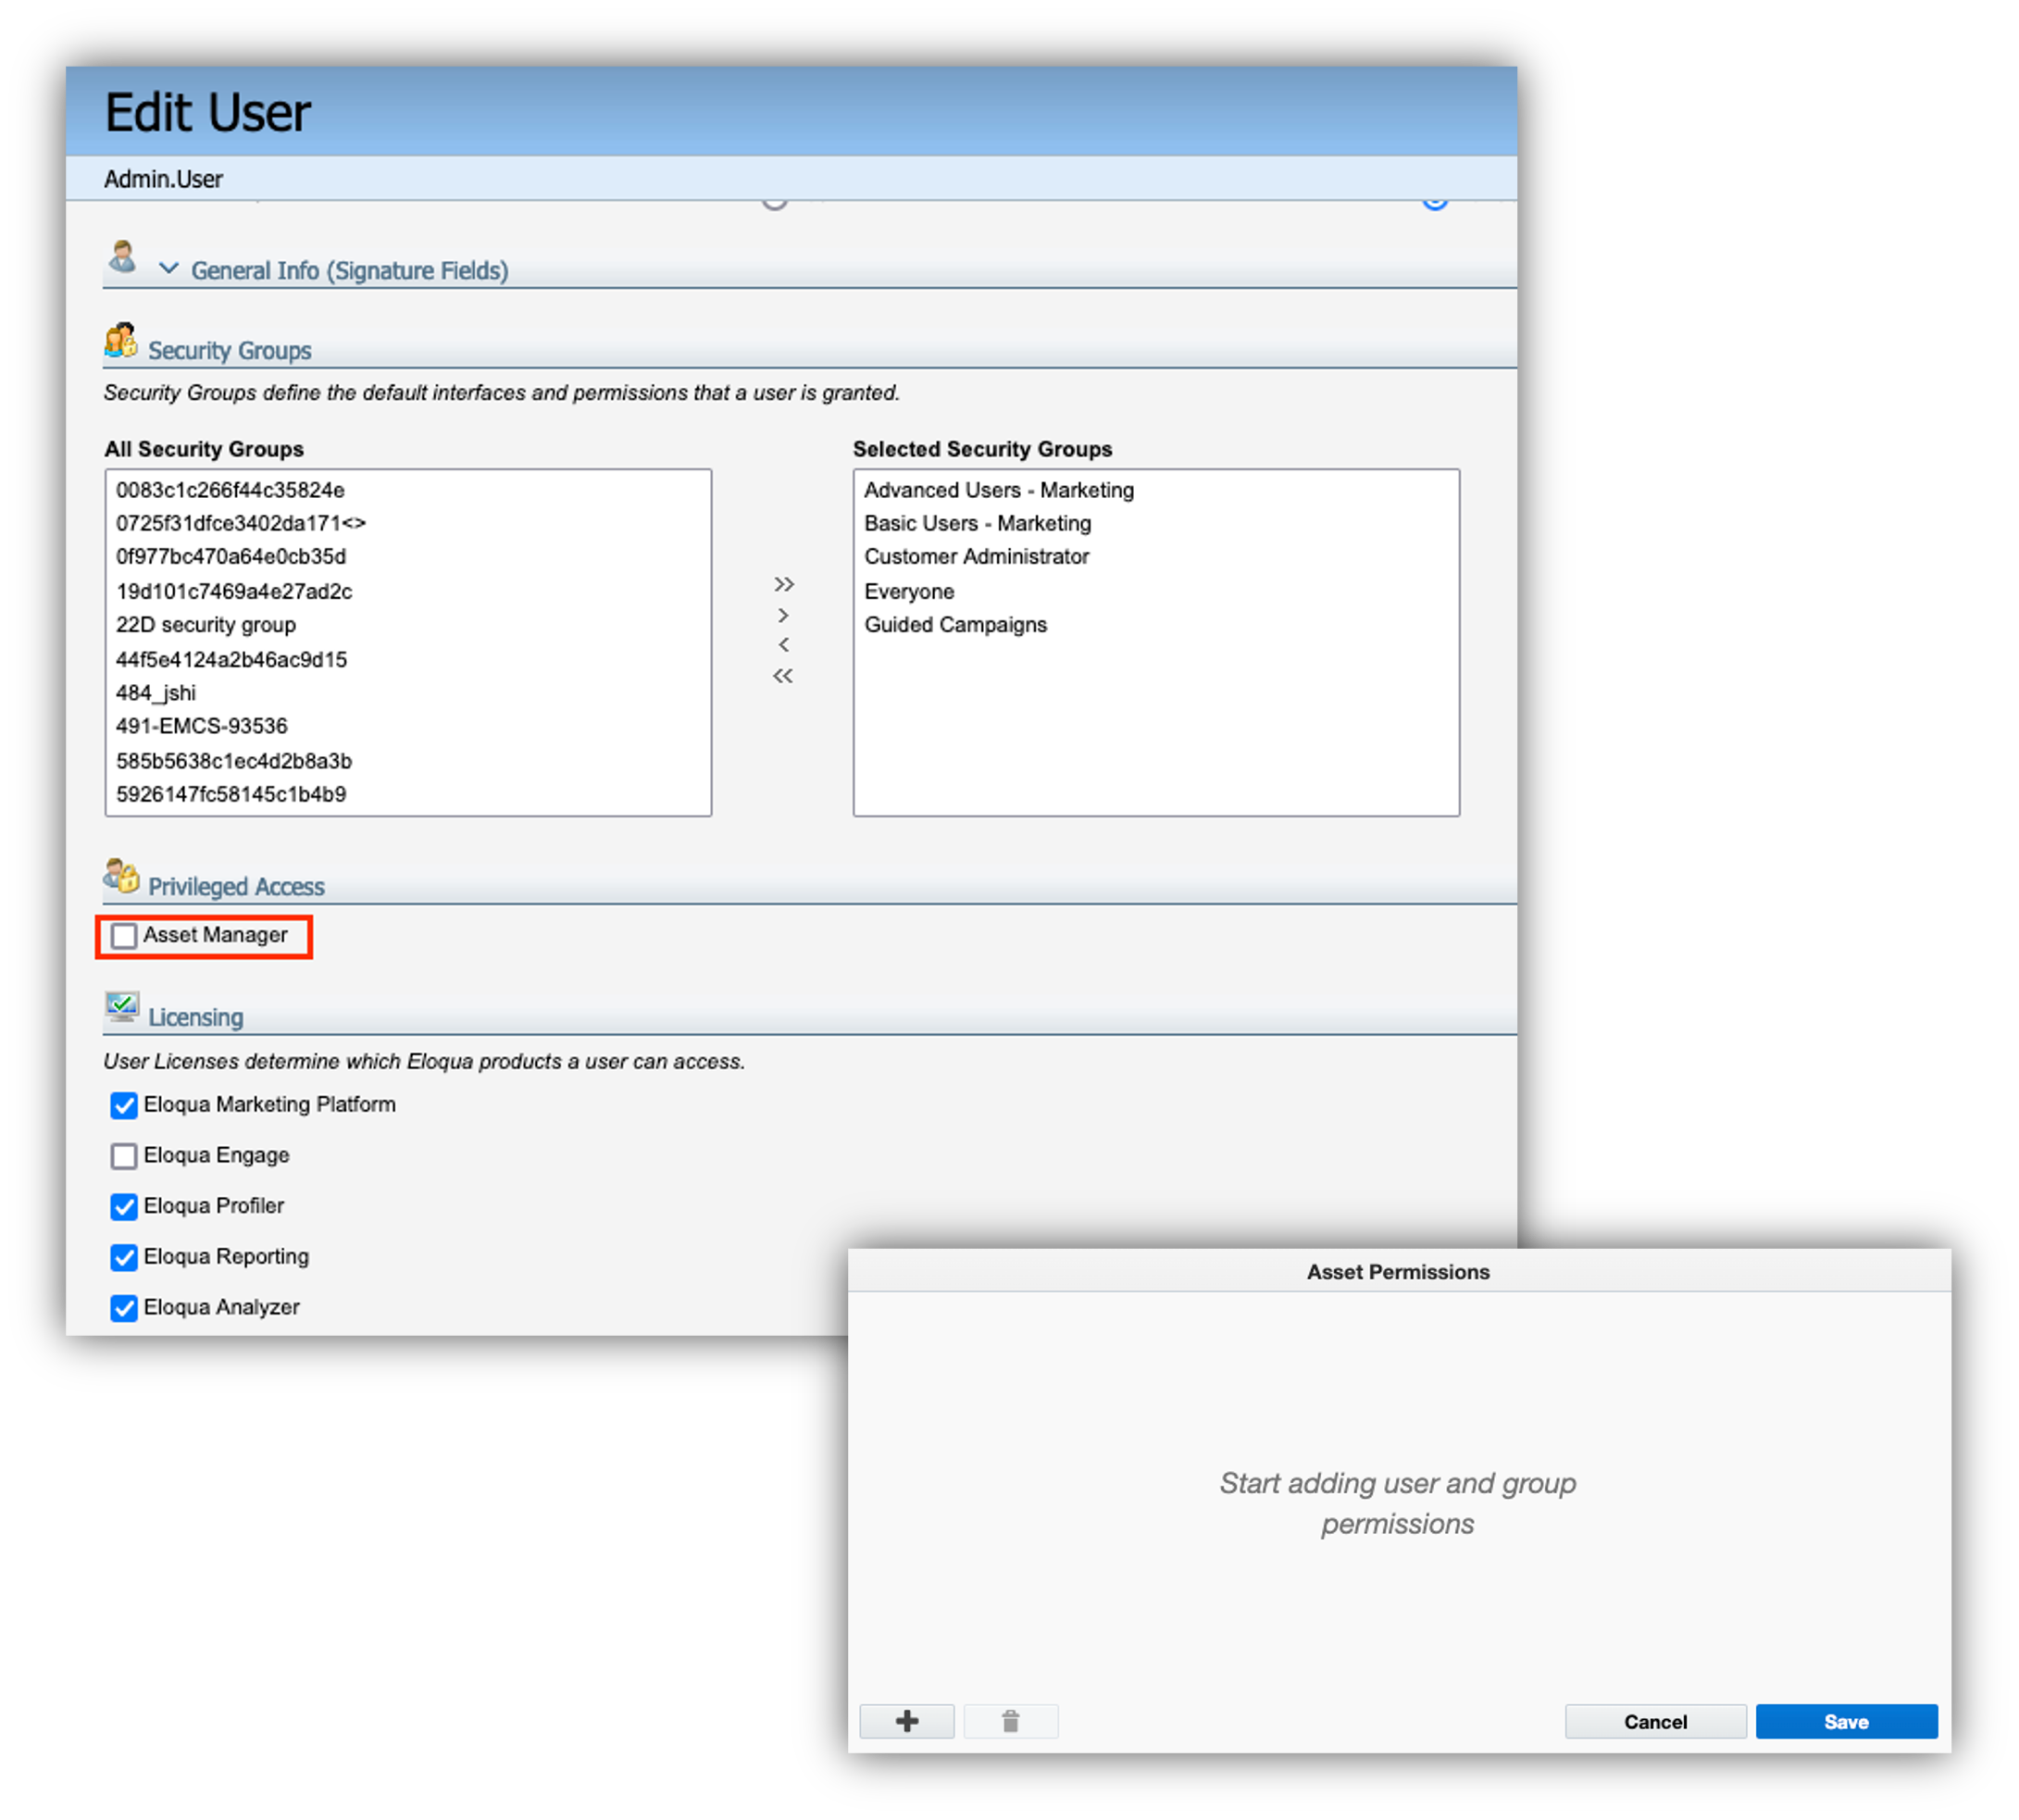2019x1820 pixels.
Task: Enable the Asset Manager checkbox
Action: (124, 936)
